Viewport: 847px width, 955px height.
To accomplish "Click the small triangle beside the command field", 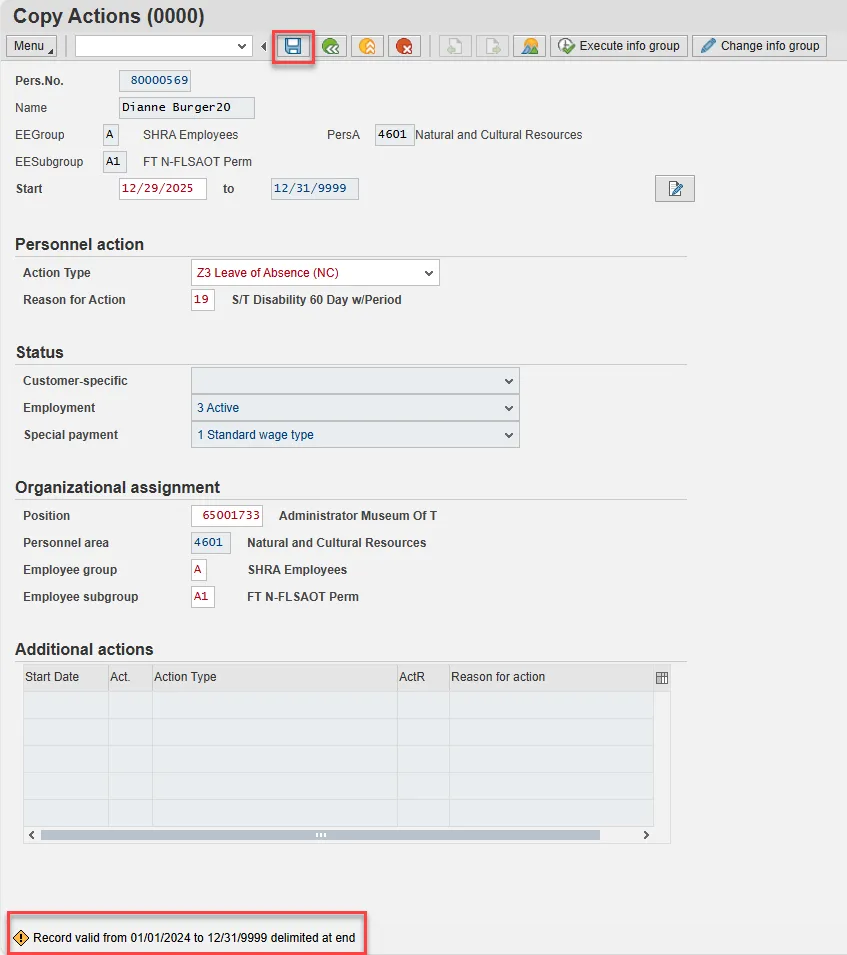I will coord(264,46).
